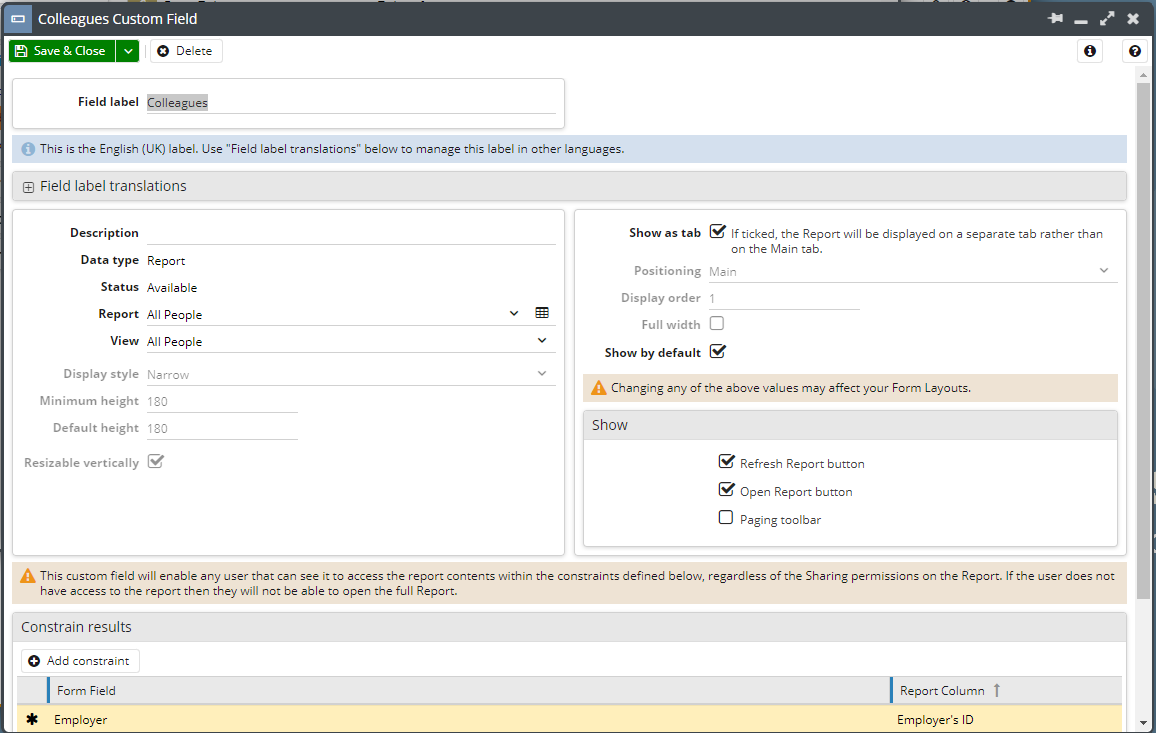Expand the Field label translations section
The width and height of the screenshot is (1156, 733).
coord(27,186)
